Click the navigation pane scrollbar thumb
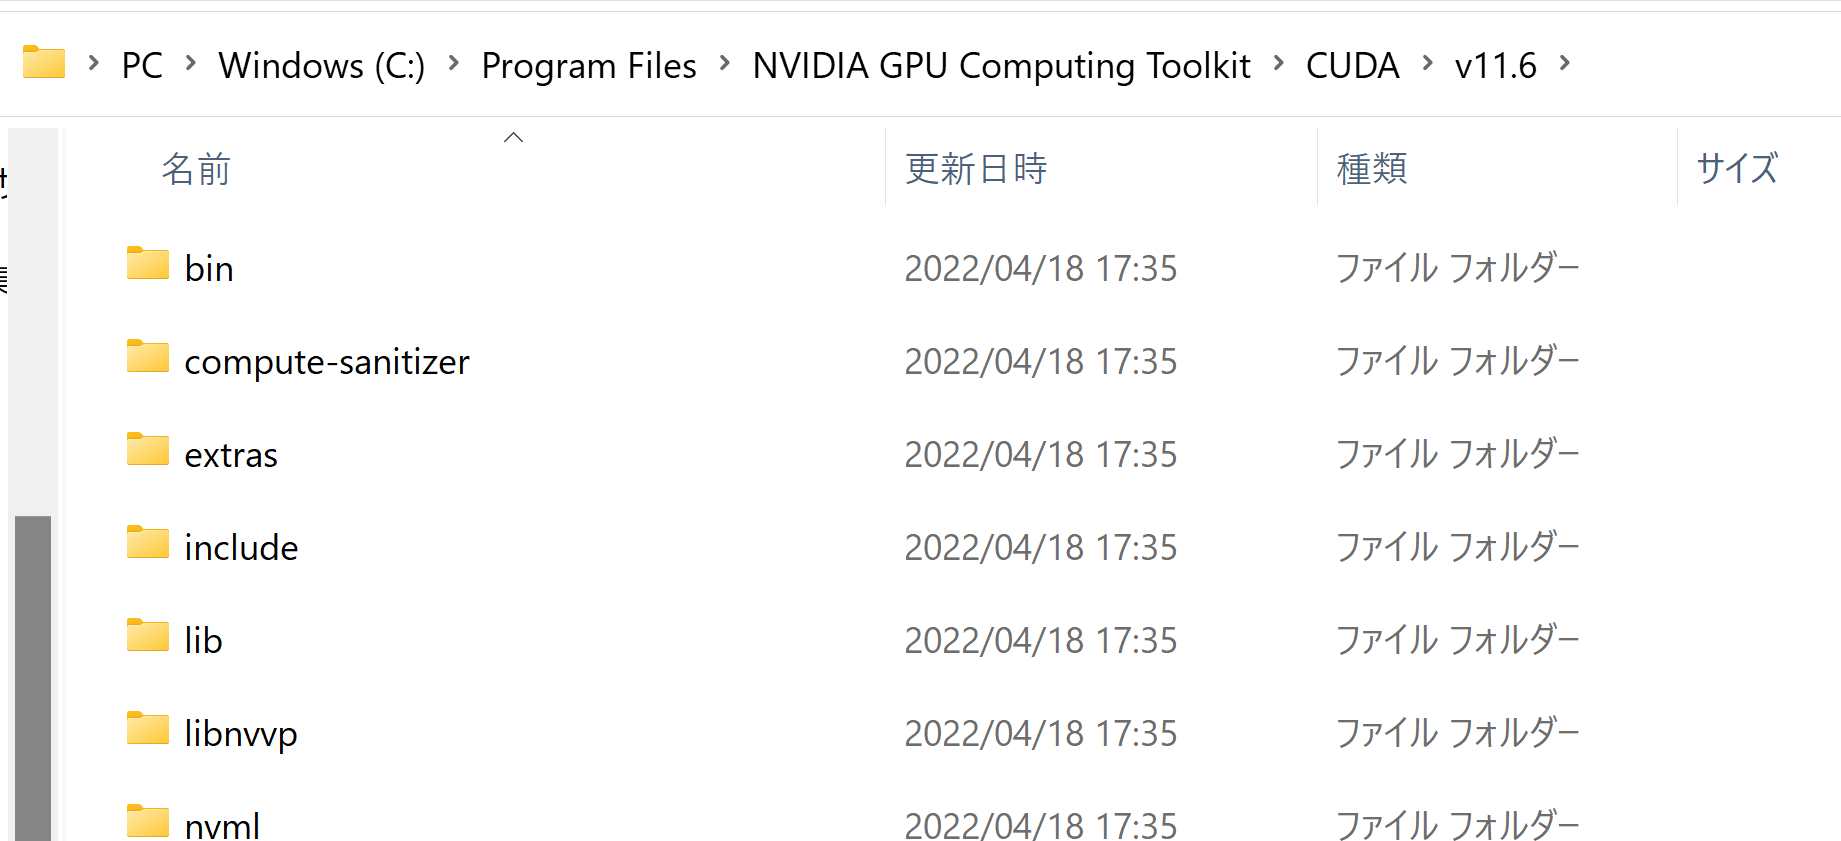The image size is (1841, 841). pos(33,676)
